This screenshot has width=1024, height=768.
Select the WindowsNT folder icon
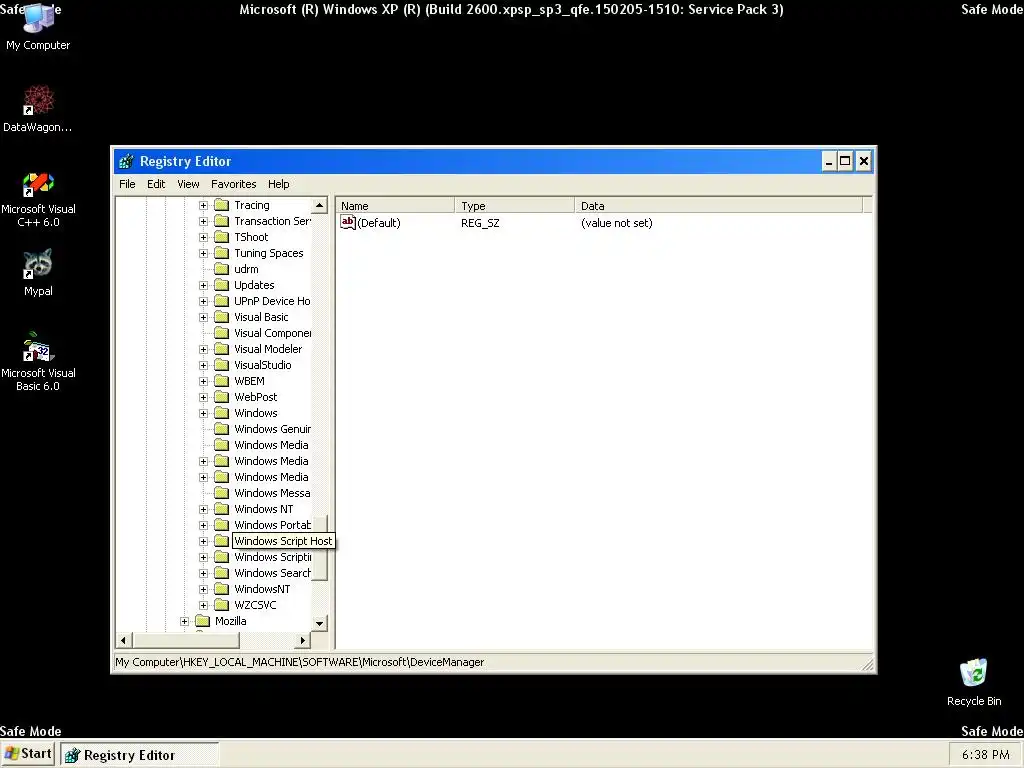[221, 589]
